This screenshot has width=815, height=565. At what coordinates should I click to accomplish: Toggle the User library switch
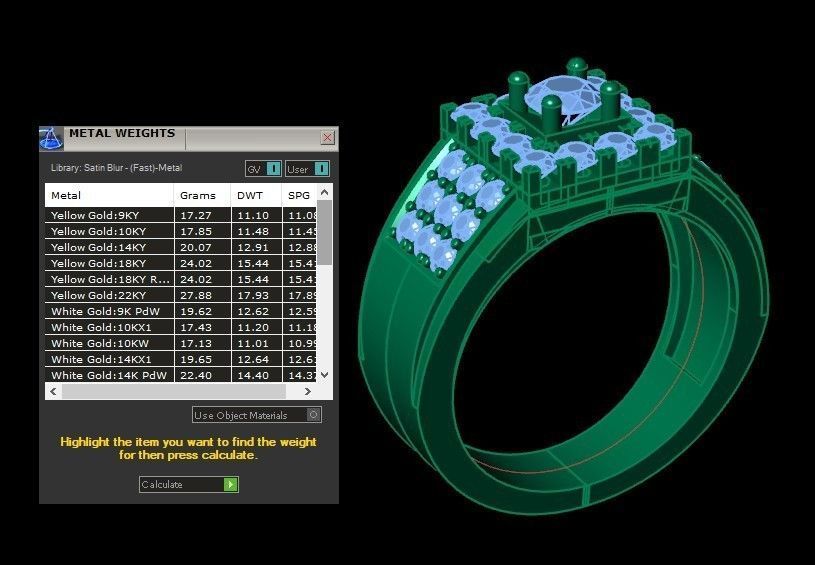[307, 169]
